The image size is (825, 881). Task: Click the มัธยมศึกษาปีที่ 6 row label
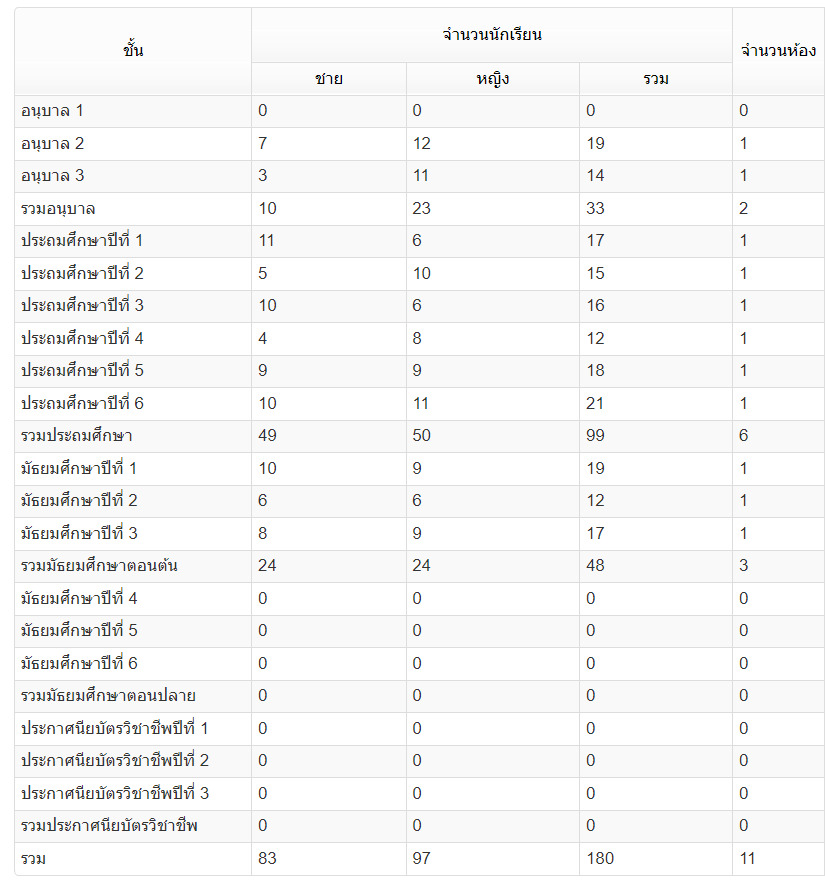[x=79, y=664]
